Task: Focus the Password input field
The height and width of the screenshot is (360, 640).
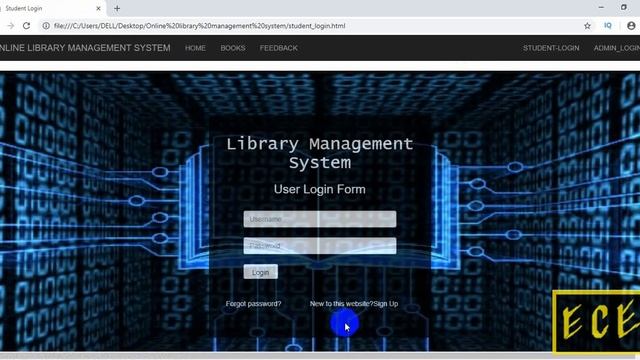Action: tap(320, 246)
